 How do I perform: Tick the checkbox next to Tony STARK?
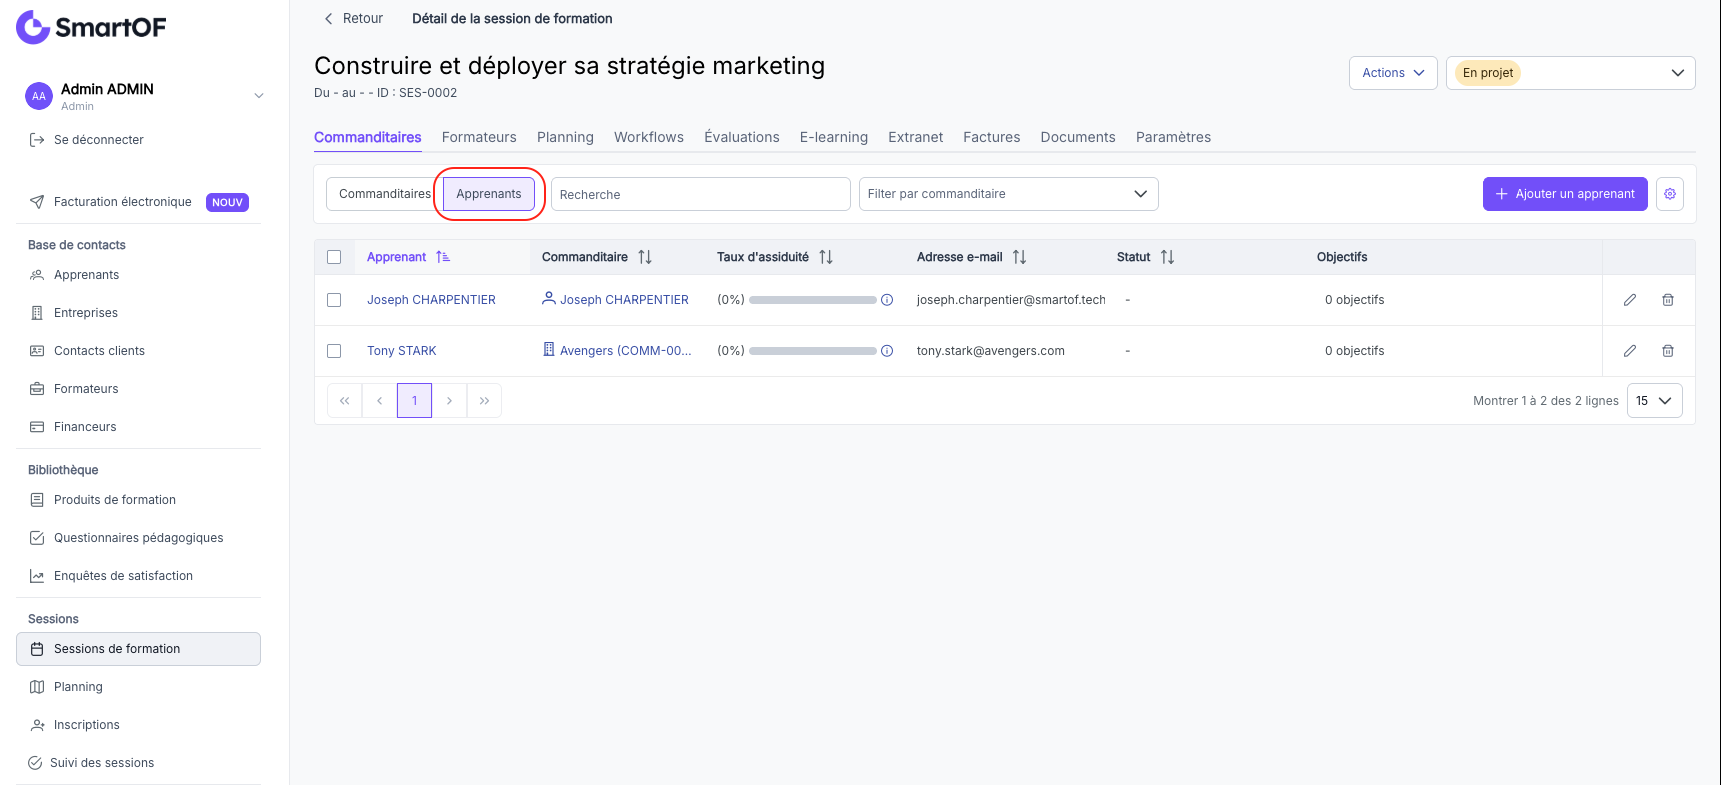click(x=334, y=351)
